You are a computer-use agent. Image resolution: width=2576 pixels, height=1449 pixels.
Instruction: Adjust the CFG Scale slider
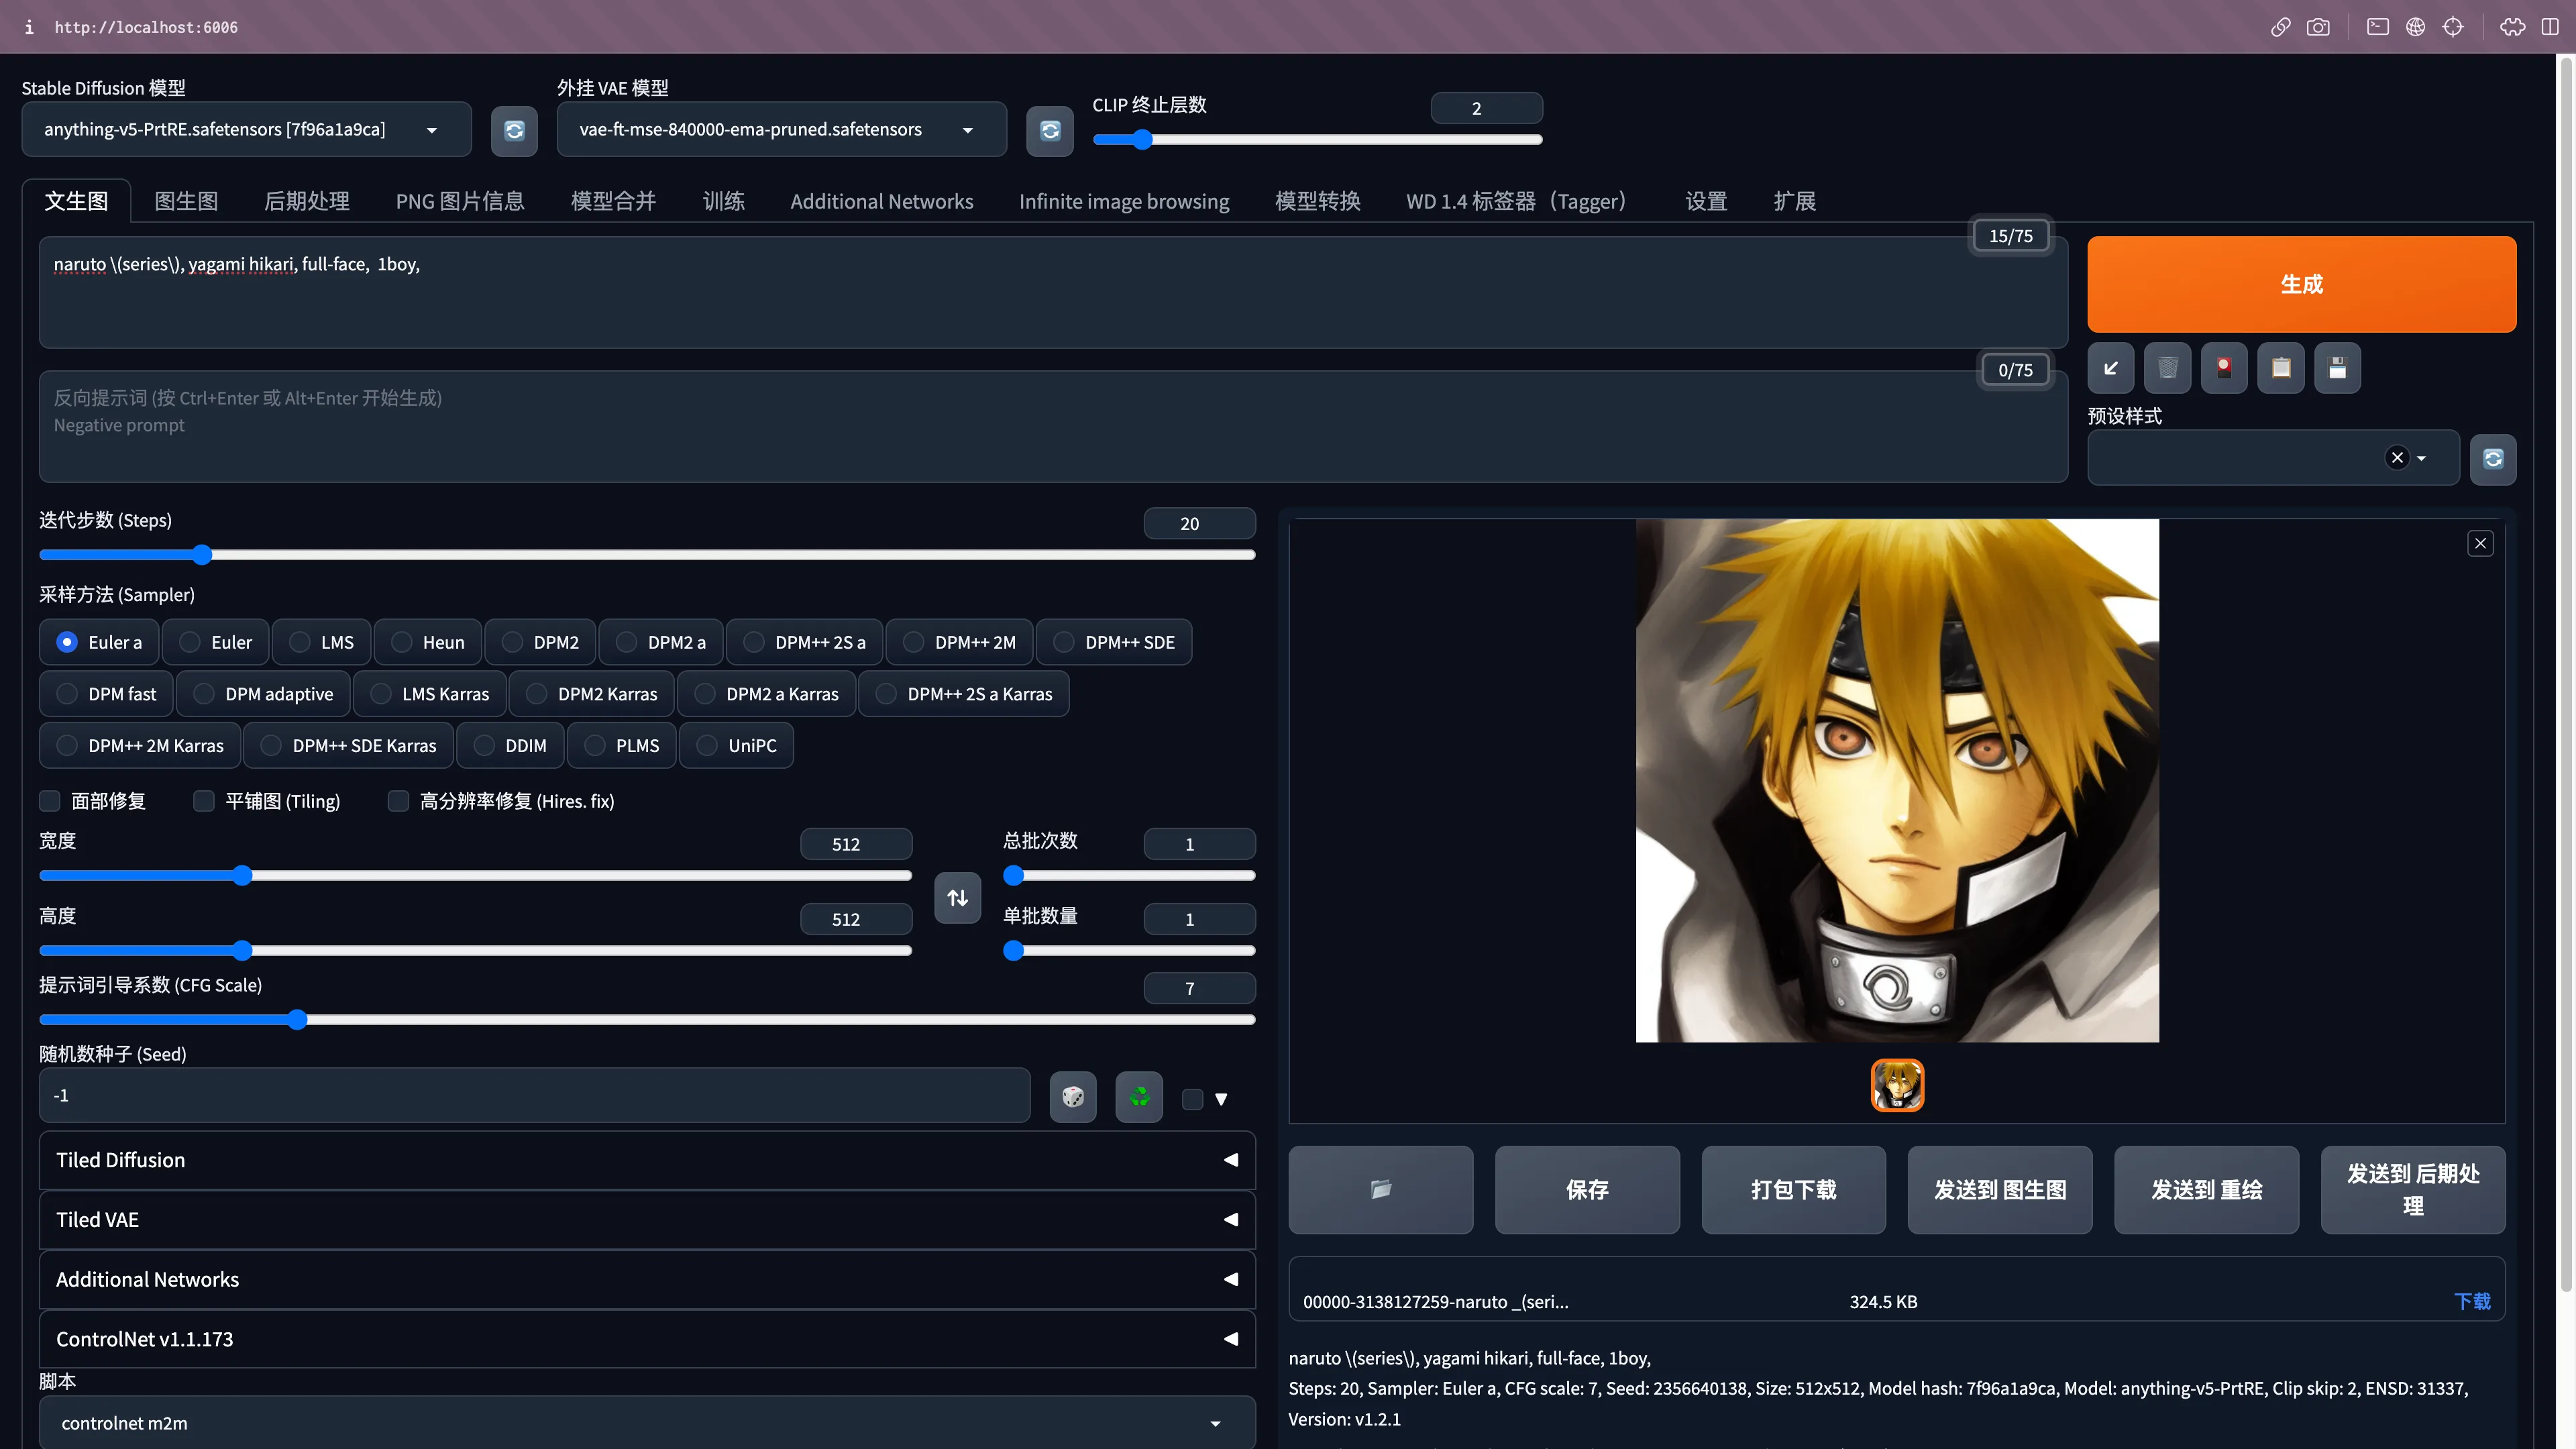coord(647,1019)
